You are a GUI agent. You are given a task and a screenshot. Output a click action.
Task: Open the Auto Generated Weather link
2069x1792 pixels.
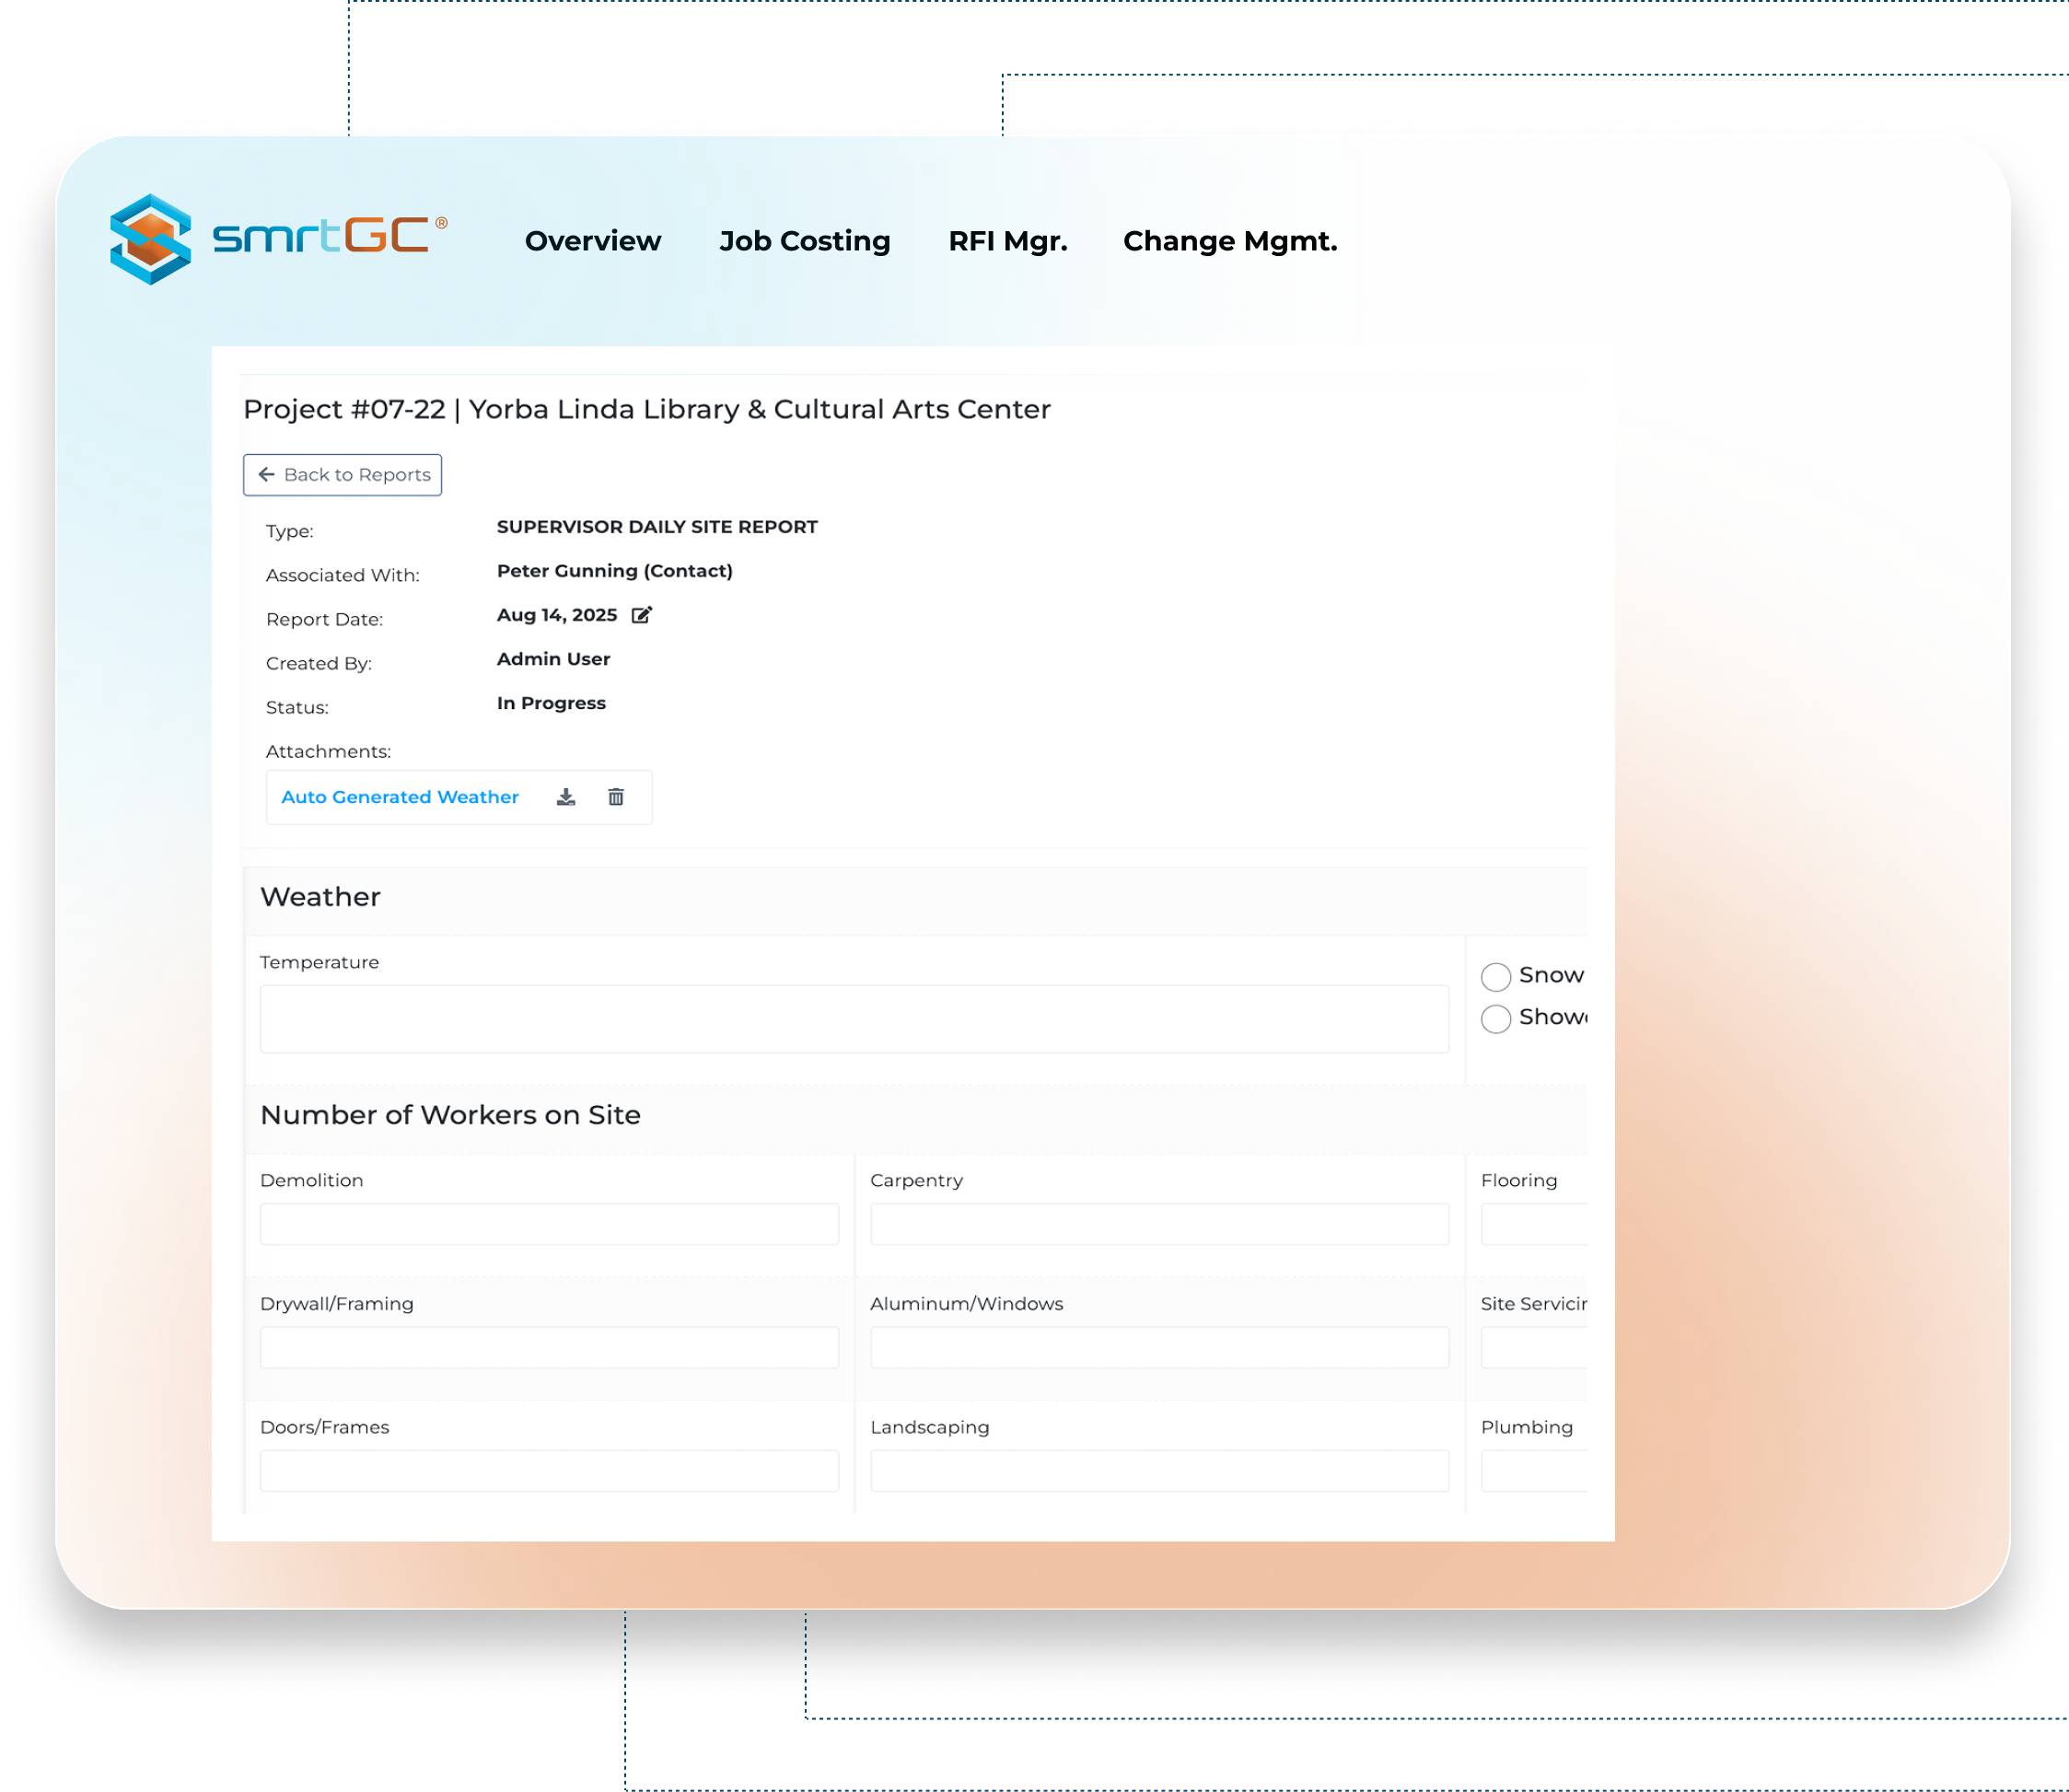400,797
